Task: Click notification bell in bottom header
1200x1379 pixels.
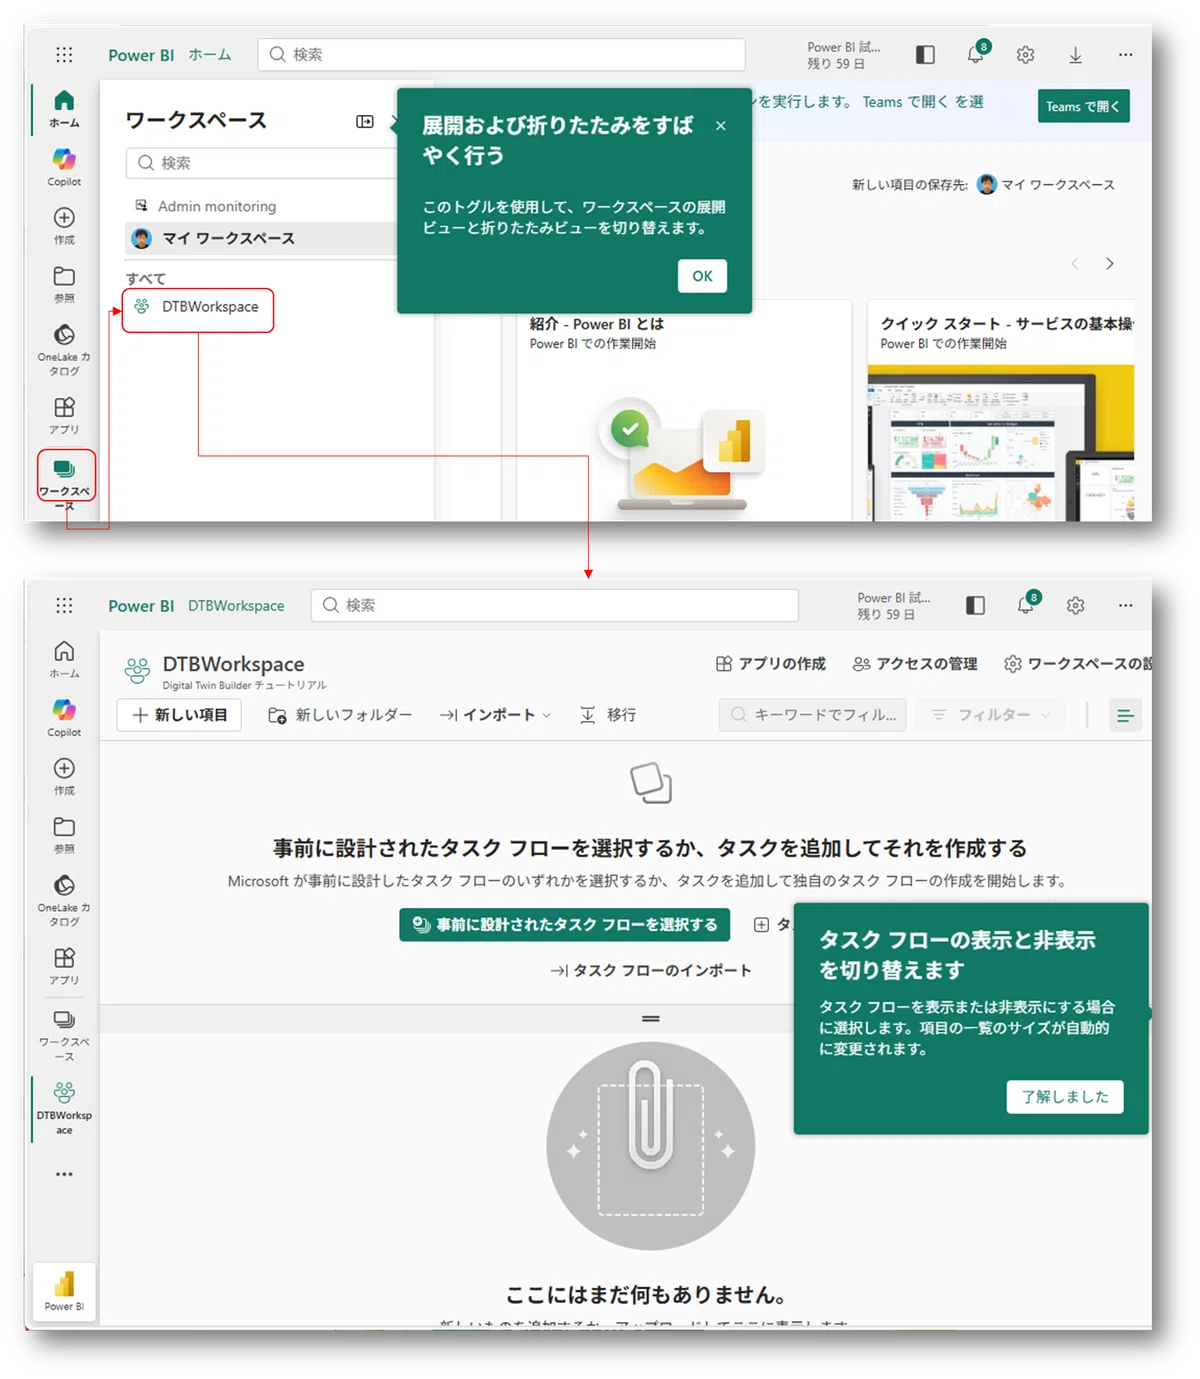Action: tap(1026, 604)
